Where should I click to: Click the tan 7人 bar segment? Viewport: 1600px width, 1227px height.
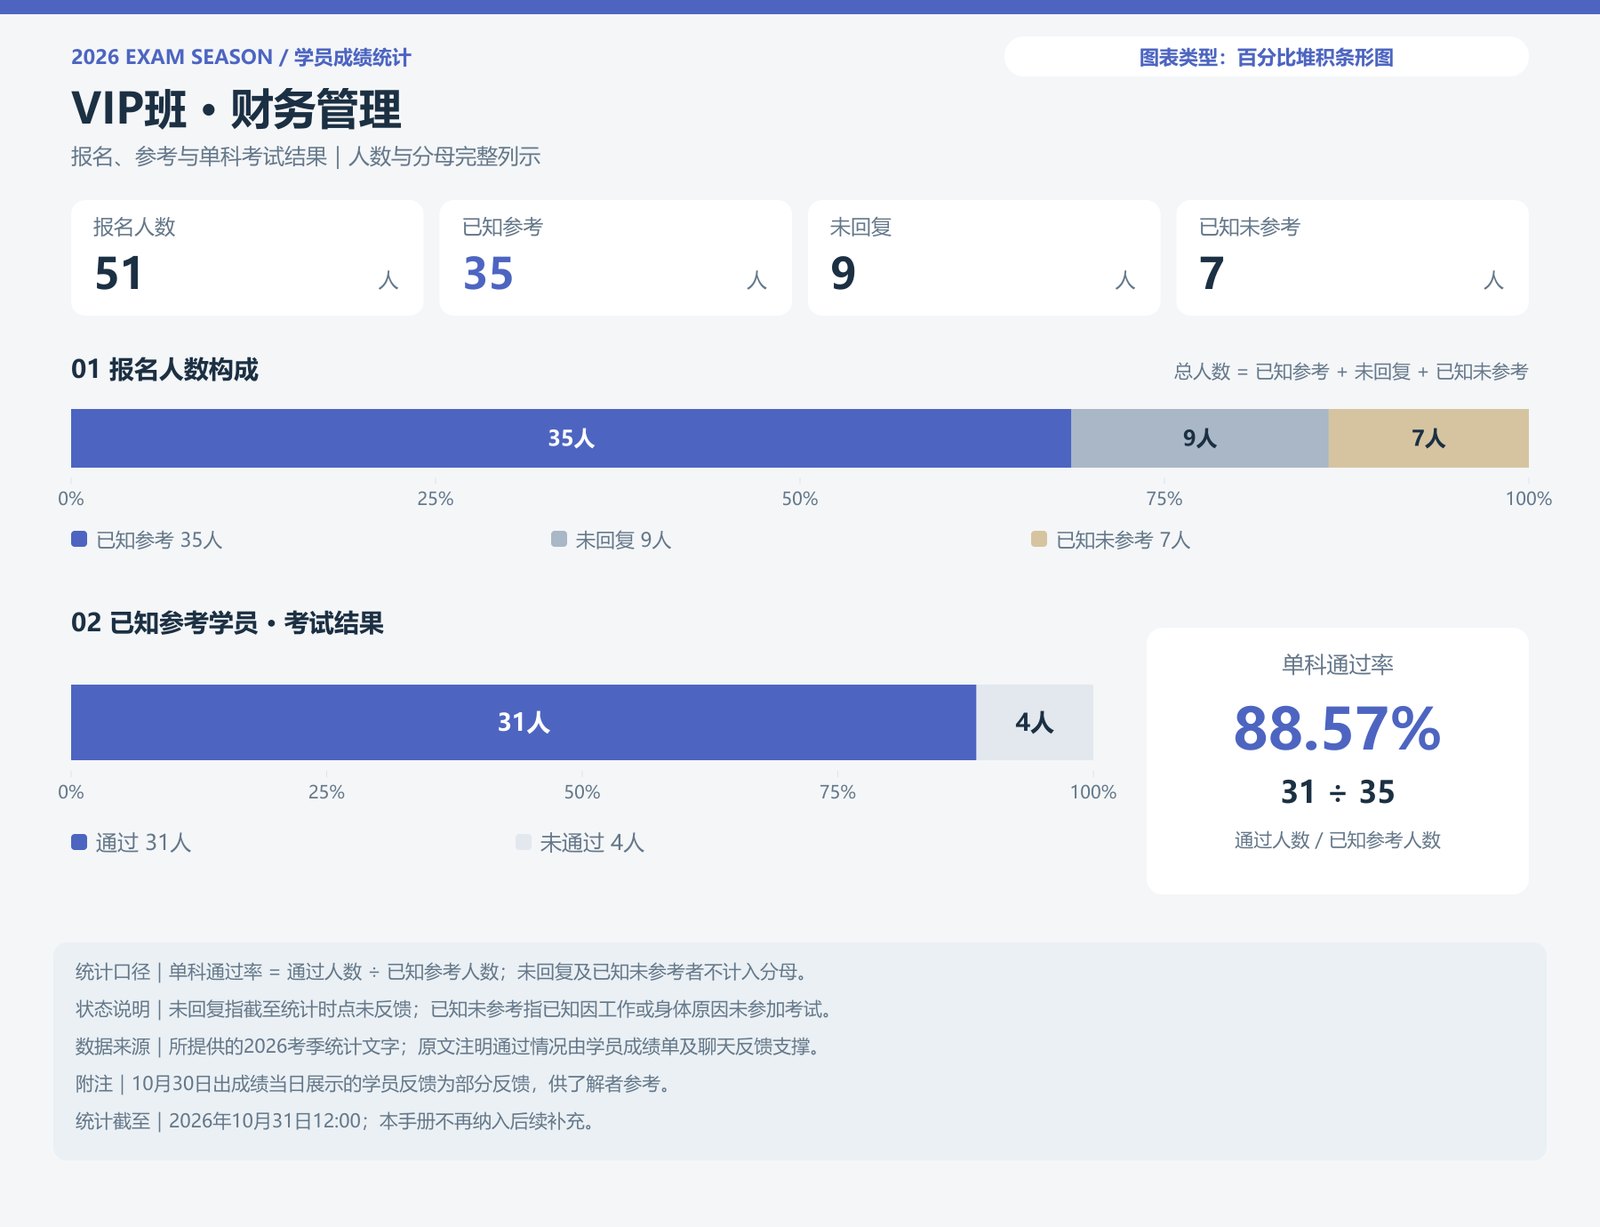(1429, 438)
